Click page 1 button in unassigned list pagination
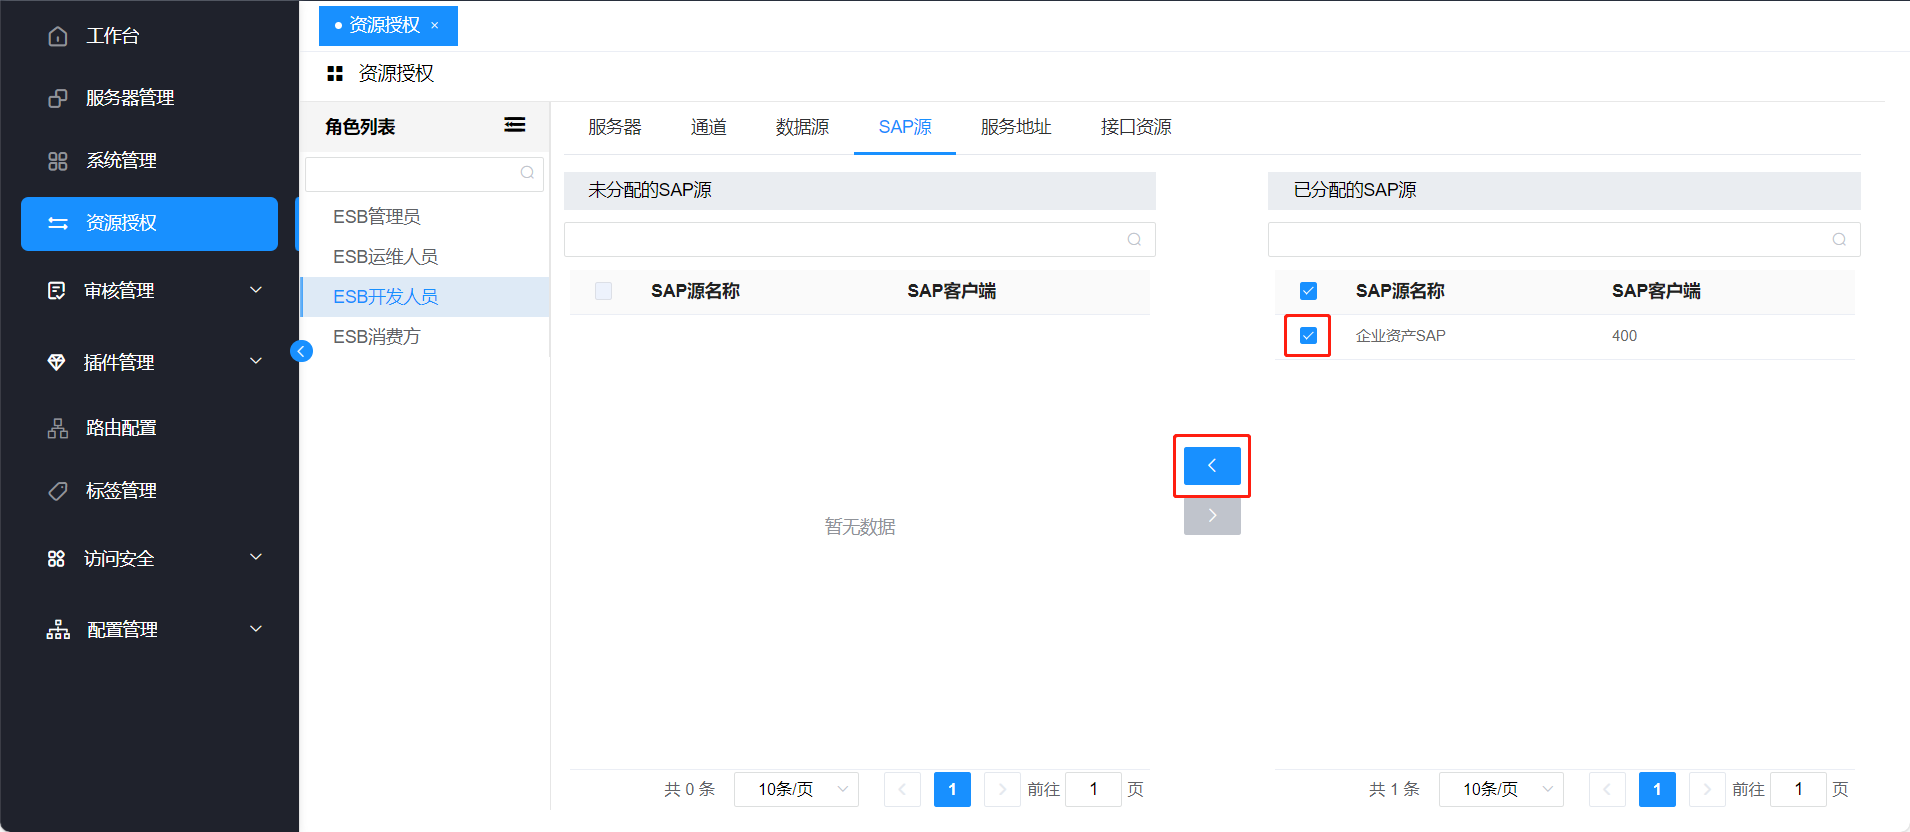Screen dimensions: 1910x832 coord(952,789)
